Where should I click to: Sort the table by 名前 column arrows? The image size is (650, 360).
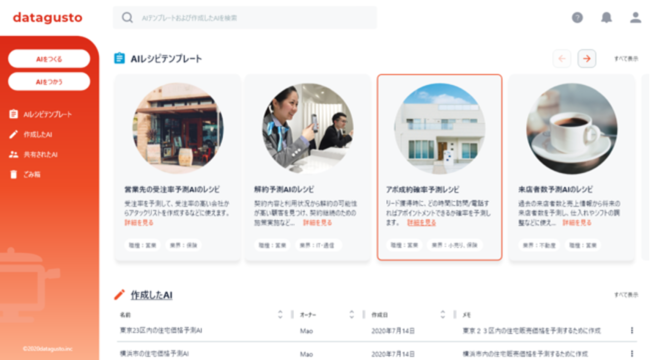point(280,314)
